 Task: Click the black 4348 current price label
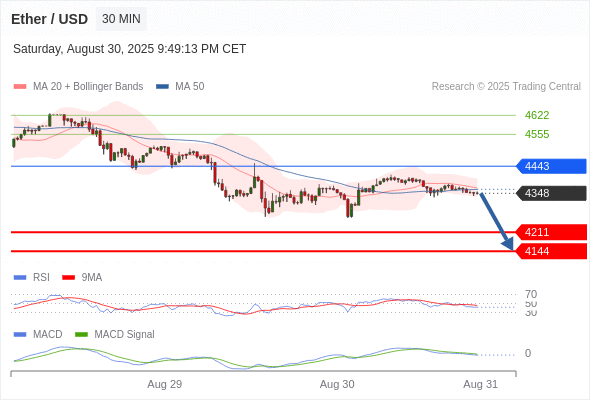551,193
